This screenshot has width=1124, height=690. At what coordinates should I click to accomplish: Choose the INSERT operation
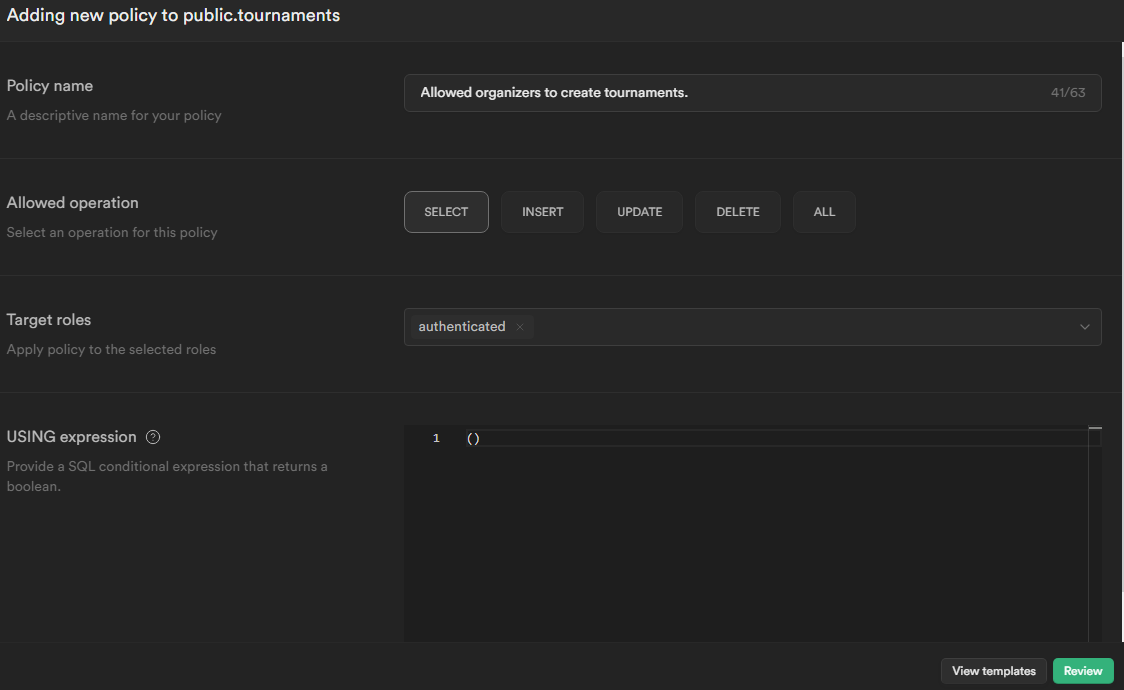[x=543, y=212]
